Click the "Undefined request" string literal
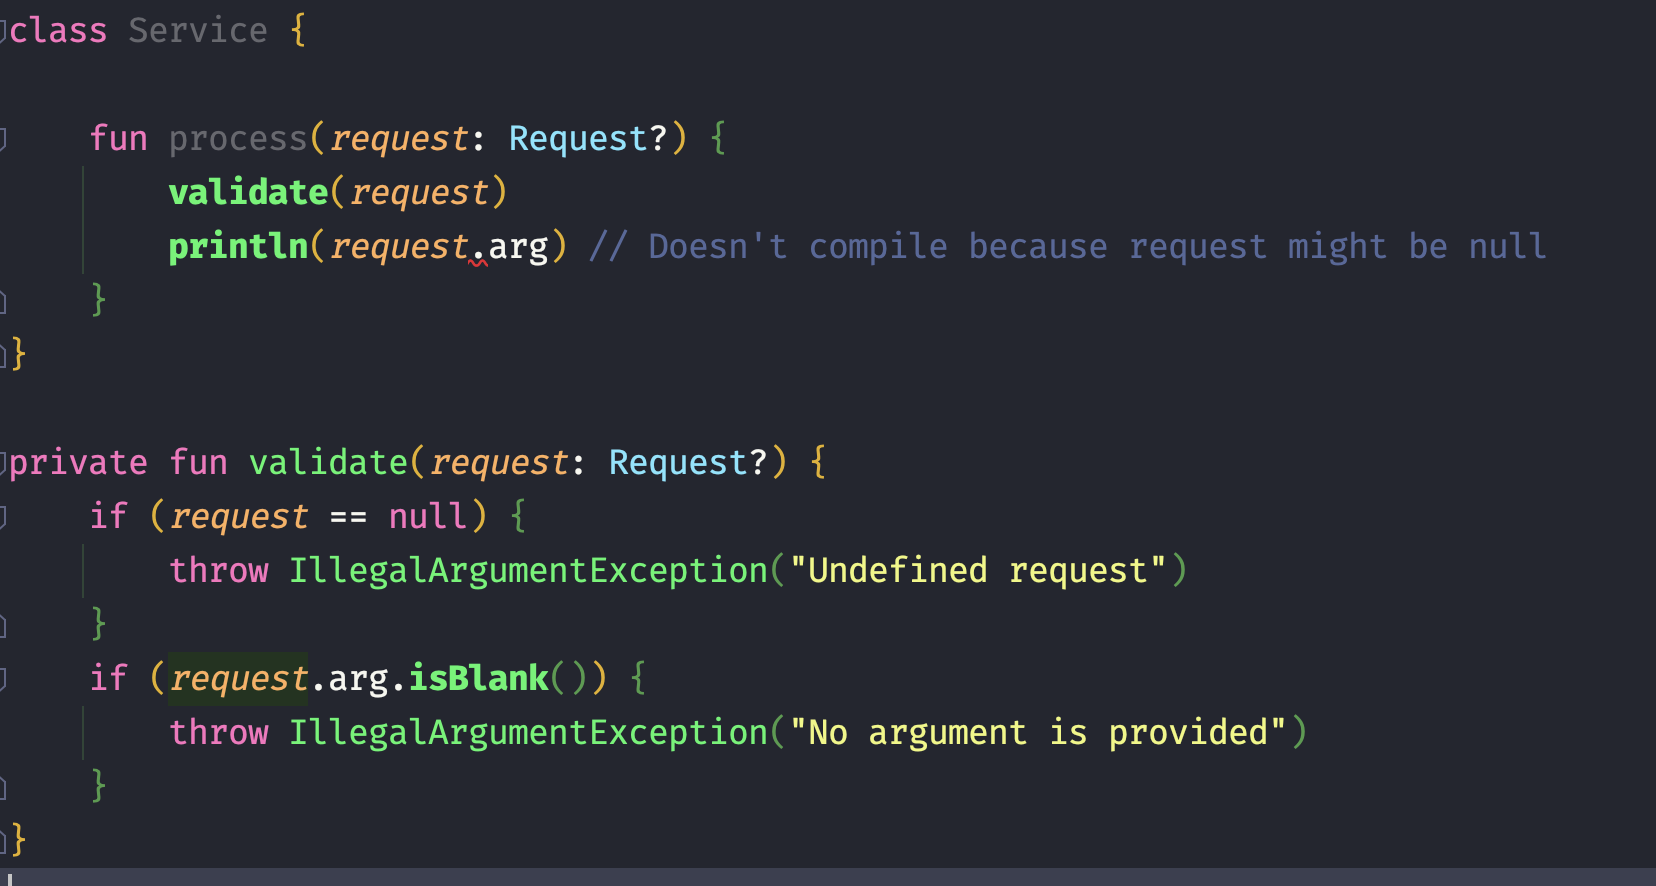Viewport: 1656px width, 886px height. pos(978,570)
